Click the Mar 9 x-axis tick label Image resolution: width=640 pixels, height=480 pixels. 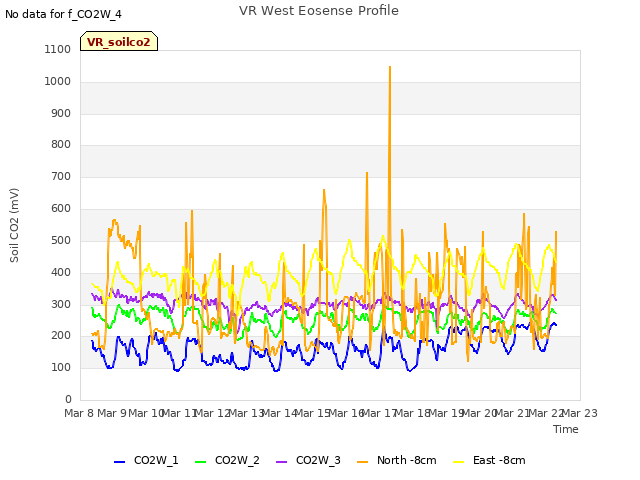coord(112,413)
